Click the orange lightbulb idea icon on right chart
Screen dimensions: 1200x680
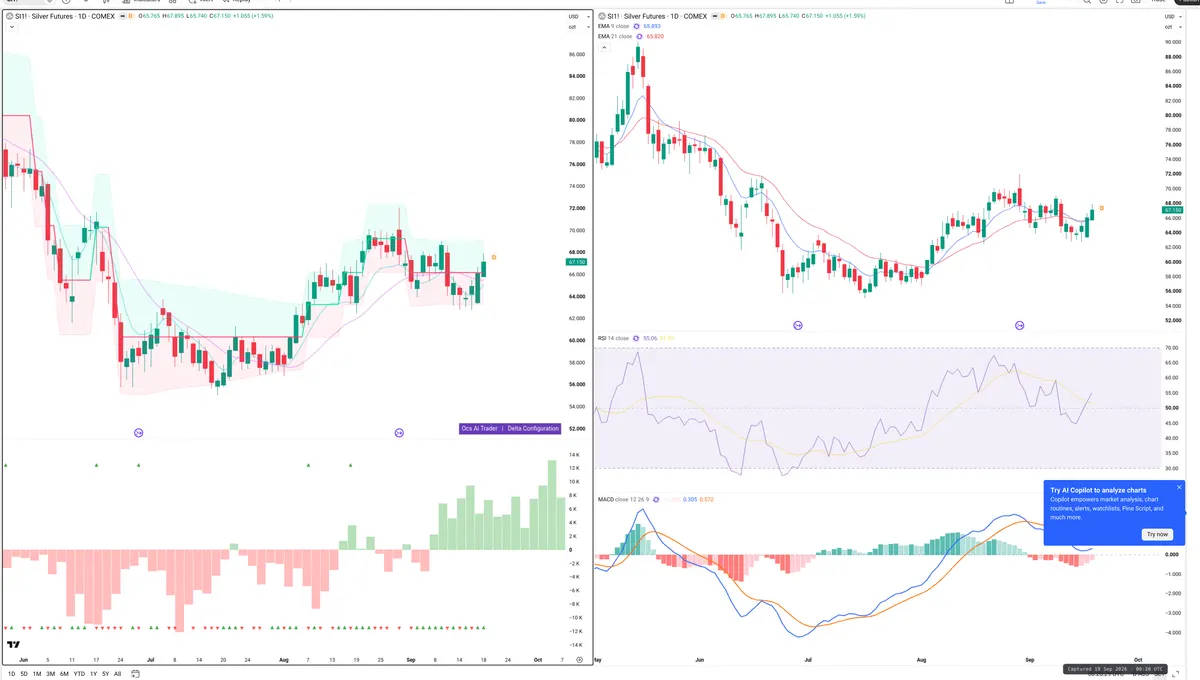click(1101, 208)
